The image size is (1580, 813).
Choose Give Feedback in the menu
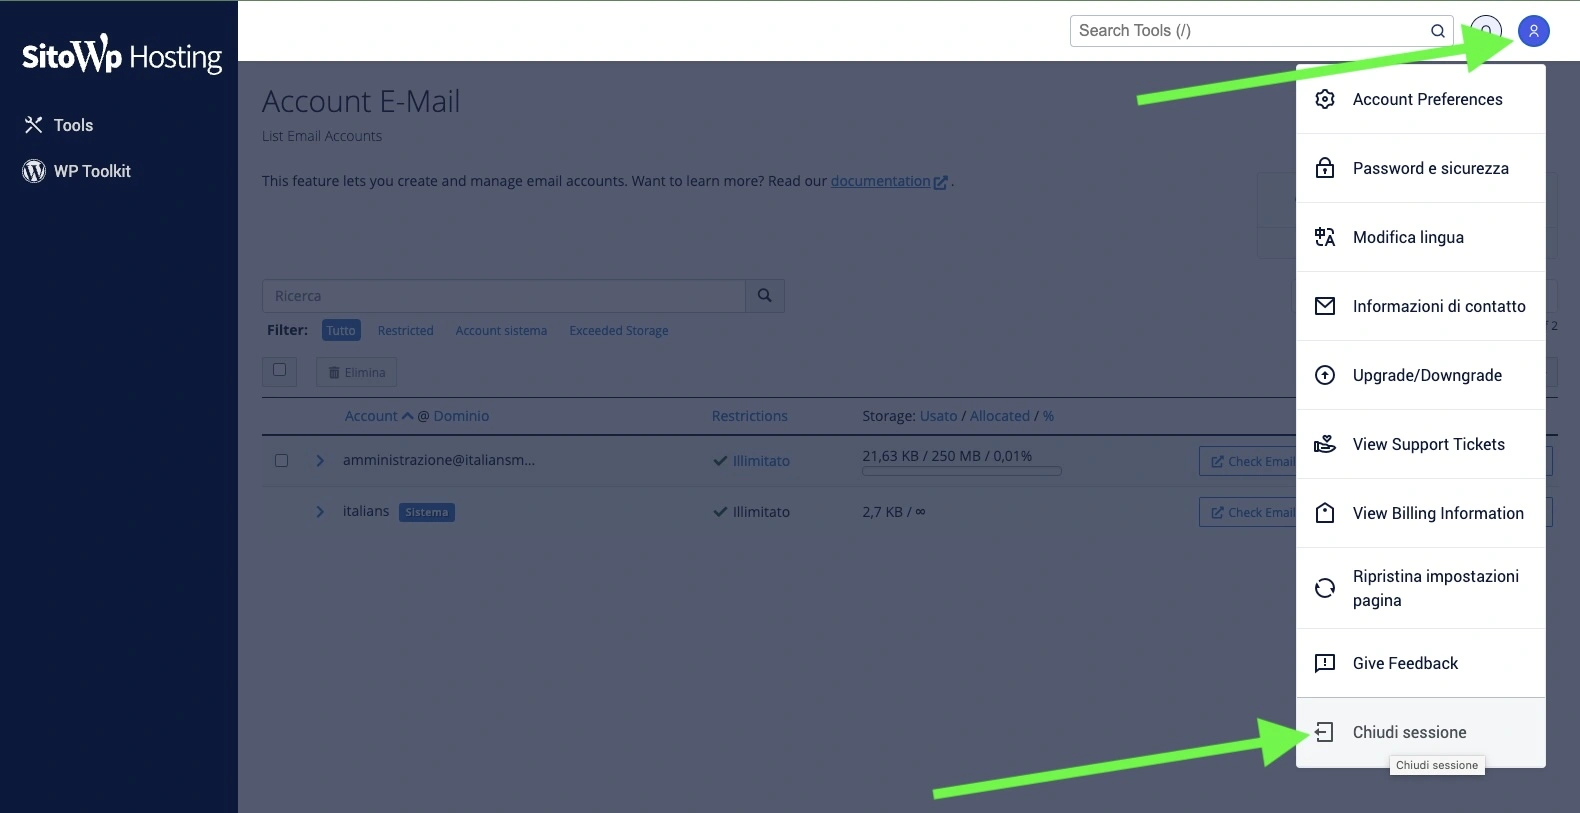coord(1421,663)
